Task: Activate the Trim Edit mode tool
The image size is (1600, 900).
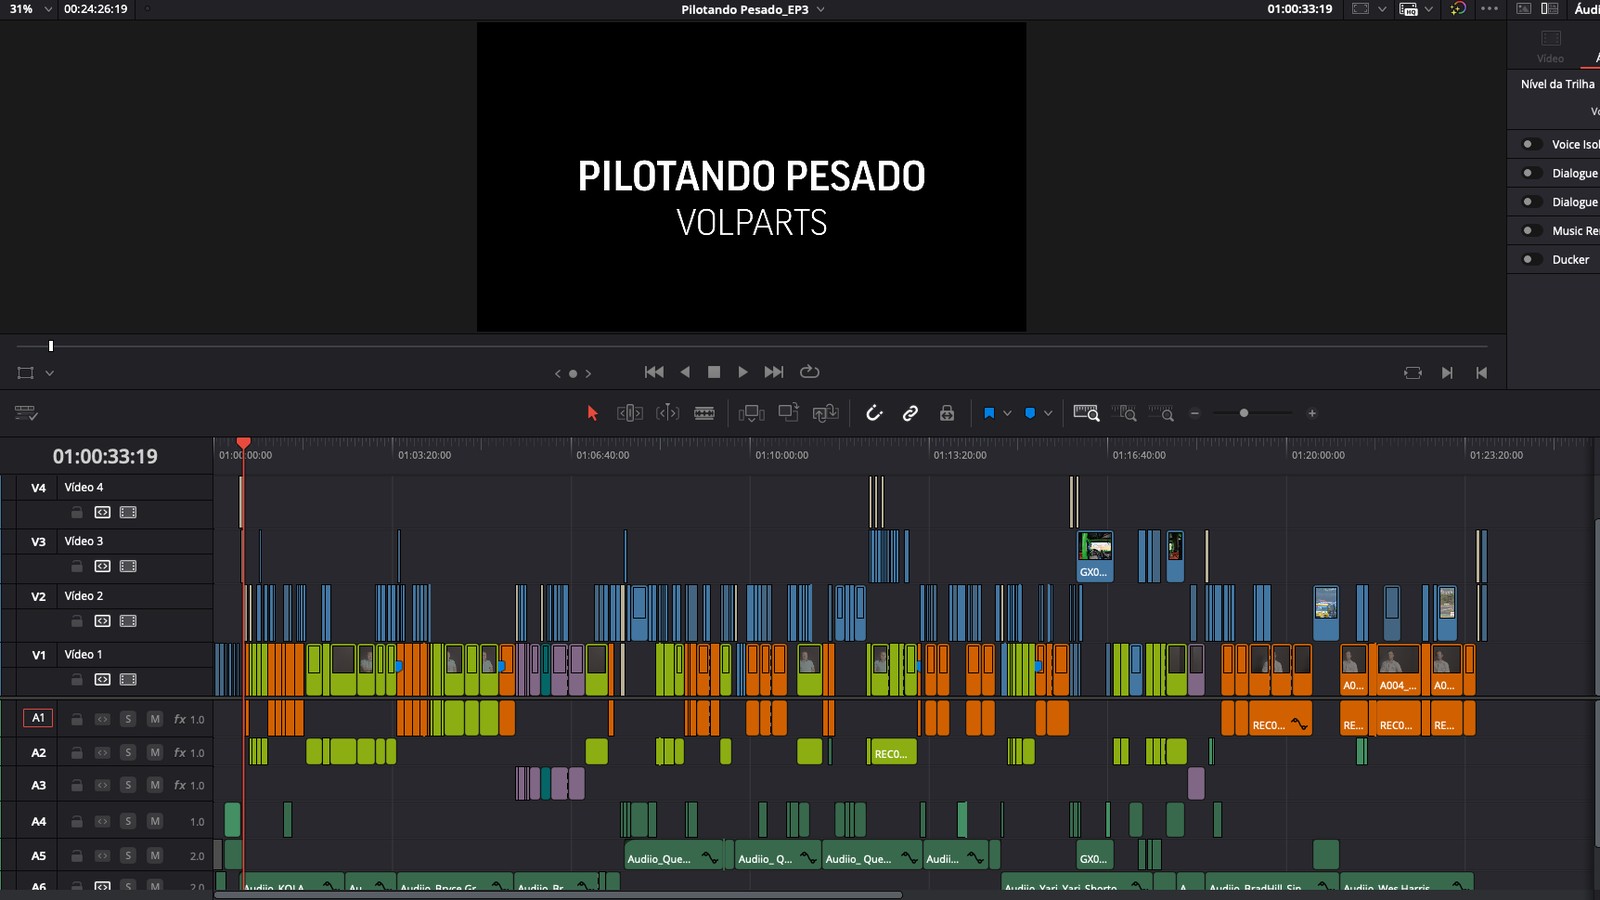Action: pos(630,413)
